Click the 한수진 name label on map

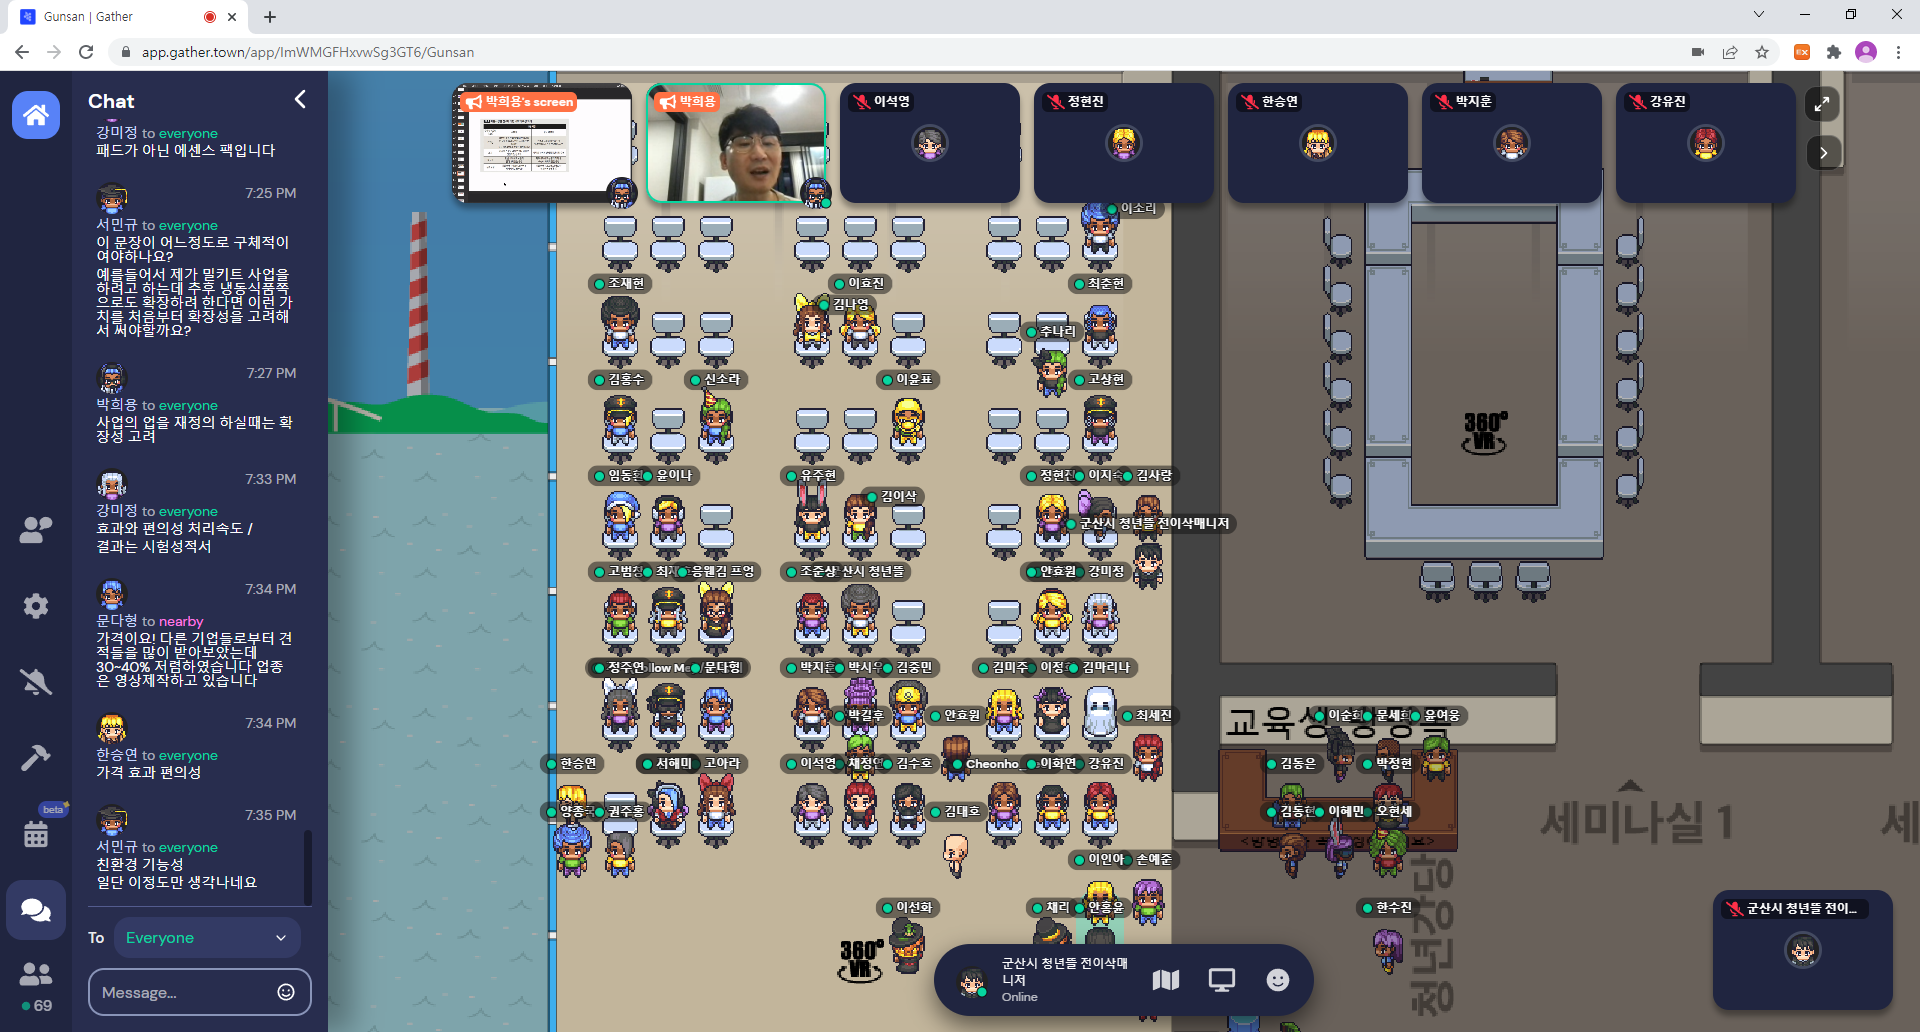[x=1386, y=908]
